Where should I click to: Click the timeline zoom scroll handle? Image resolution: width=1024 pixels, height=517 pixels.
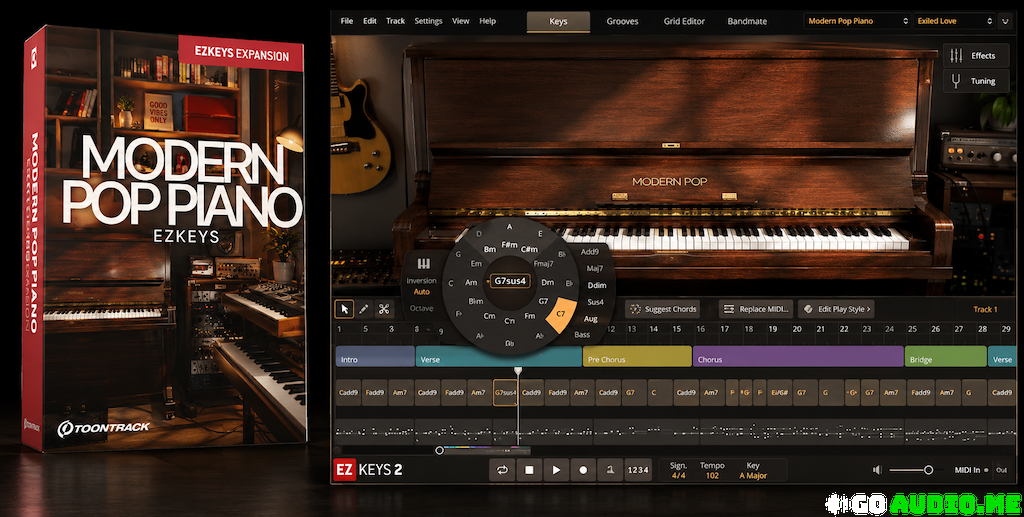(x=440, y=450)
